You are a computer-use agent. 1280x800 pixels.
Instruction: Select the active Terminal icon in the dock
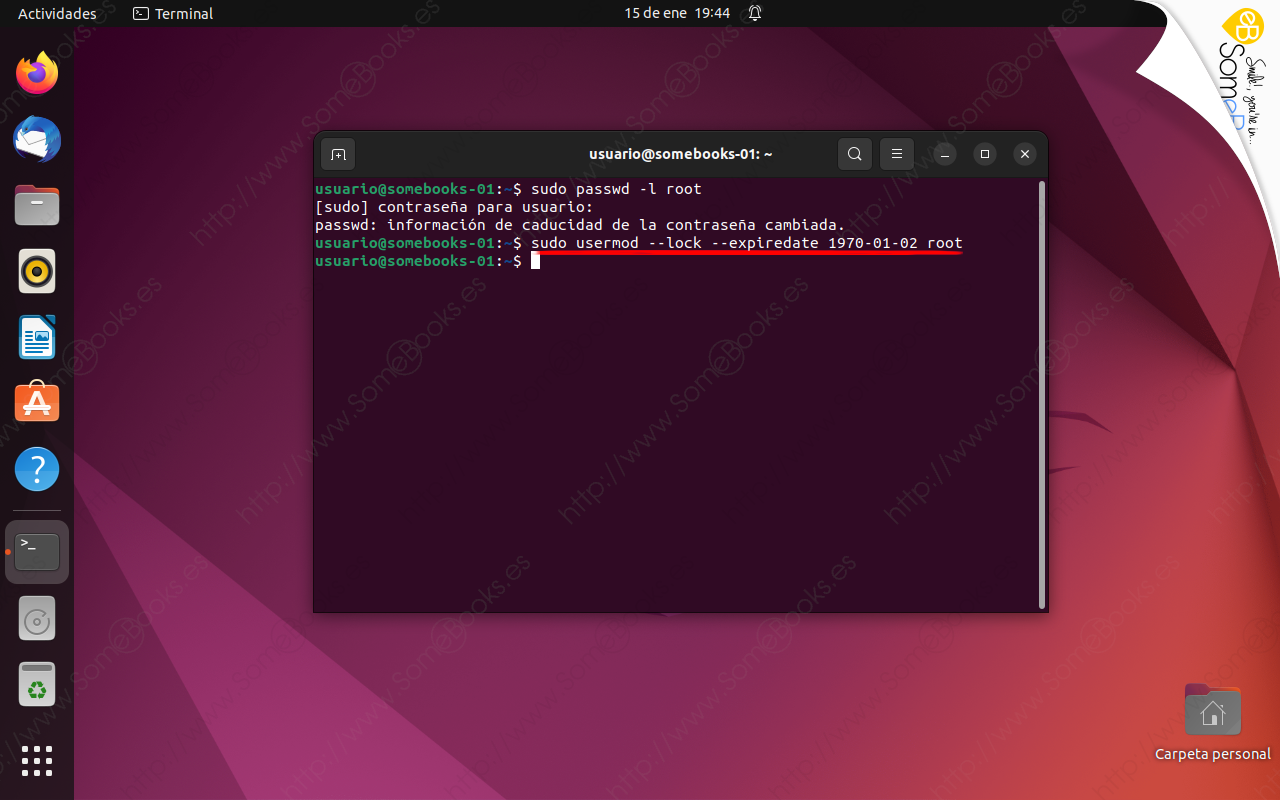point(36,551)
